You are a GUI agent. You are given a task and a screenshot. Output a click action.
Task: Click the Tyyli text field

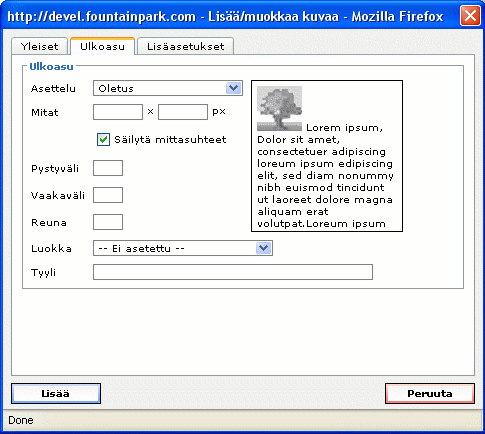[233, 272]
